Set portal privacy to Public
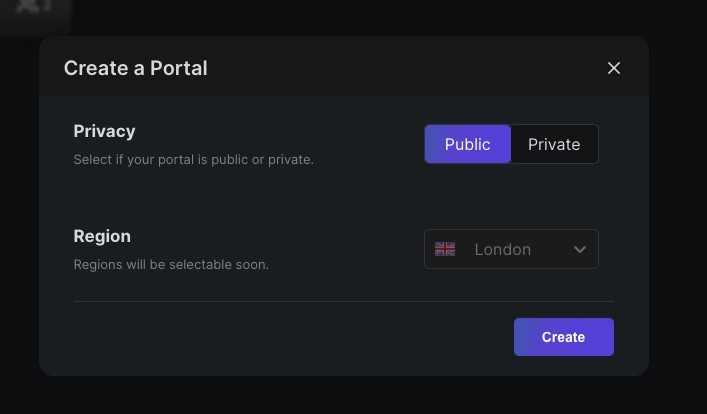This screenshot has width=707, height=414. pyautogui.click(x=467, y=144)
